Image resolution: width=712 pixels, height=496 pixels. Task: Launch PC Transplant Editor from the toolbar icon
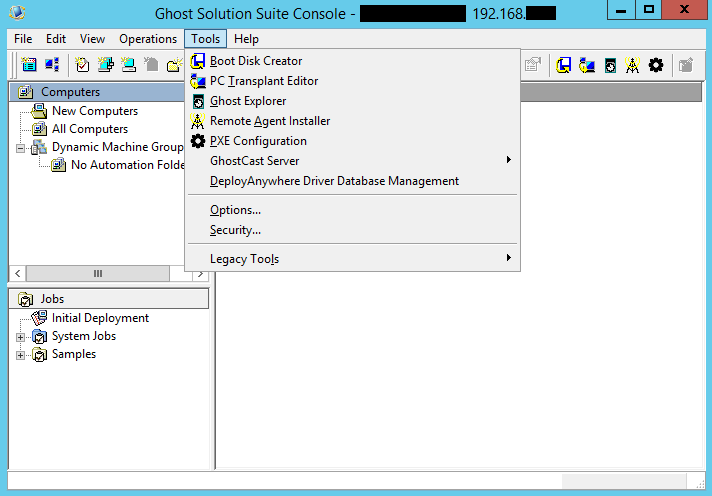[x=587, y=65]
